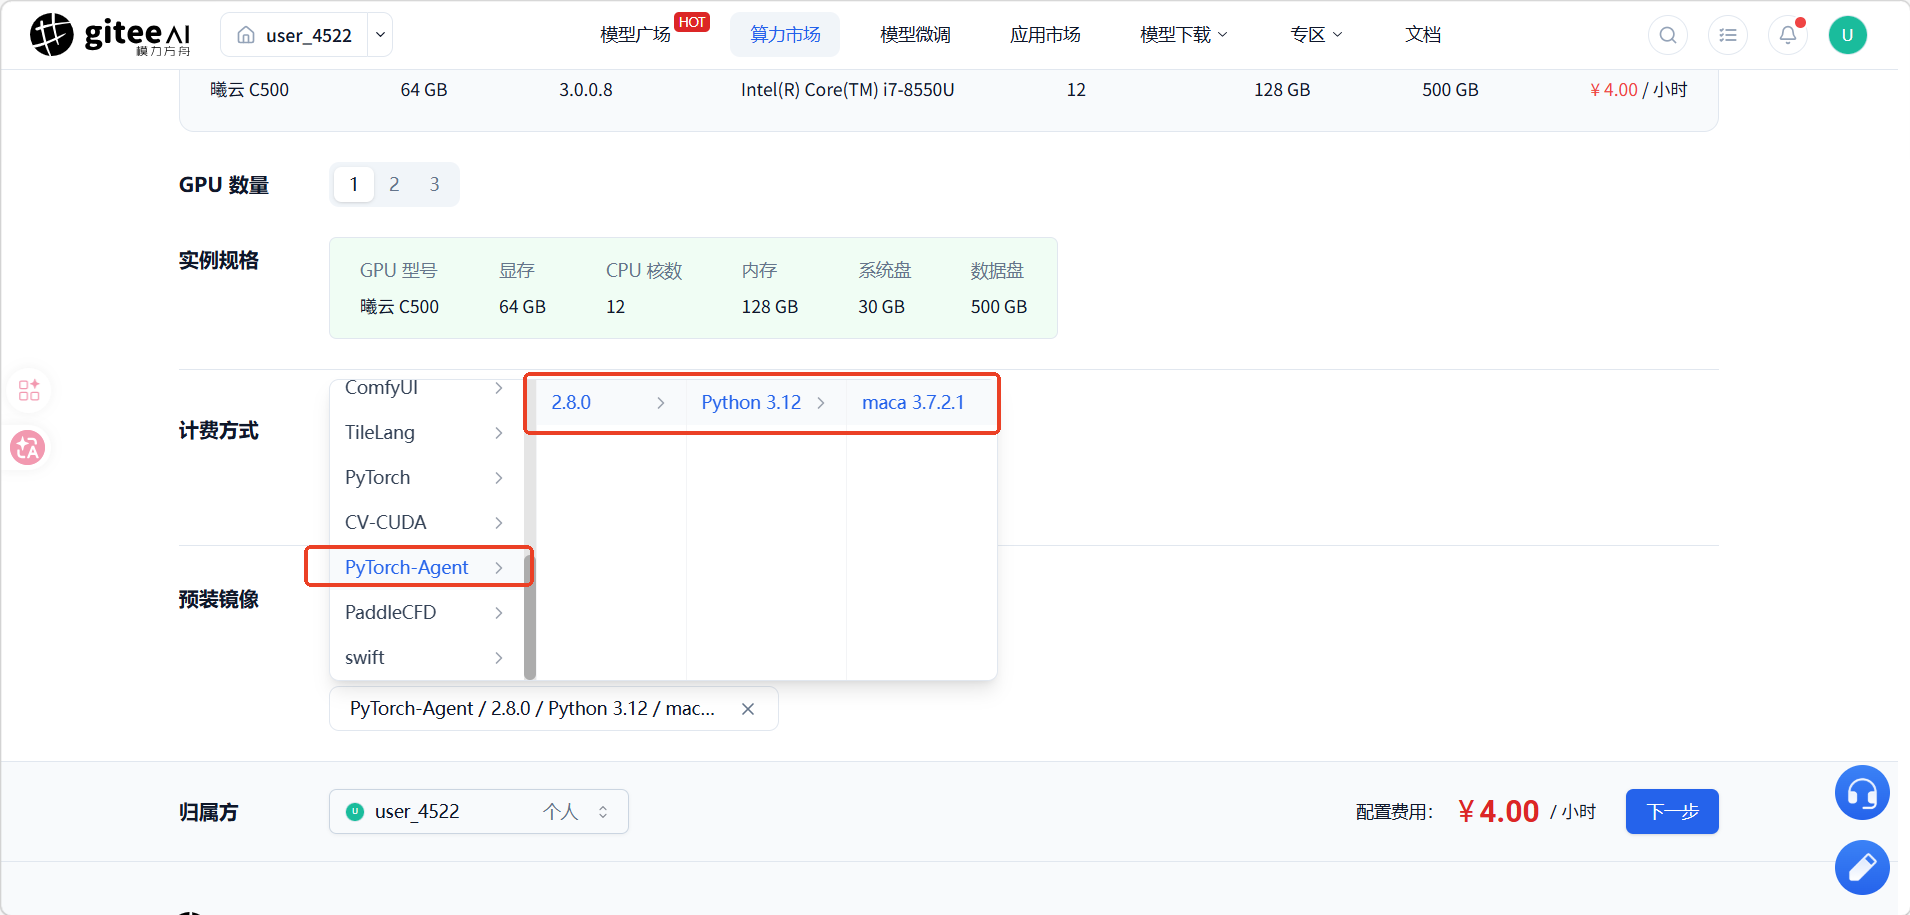
Task: Open the 文档 nav link
Action: coord(1423,35)
